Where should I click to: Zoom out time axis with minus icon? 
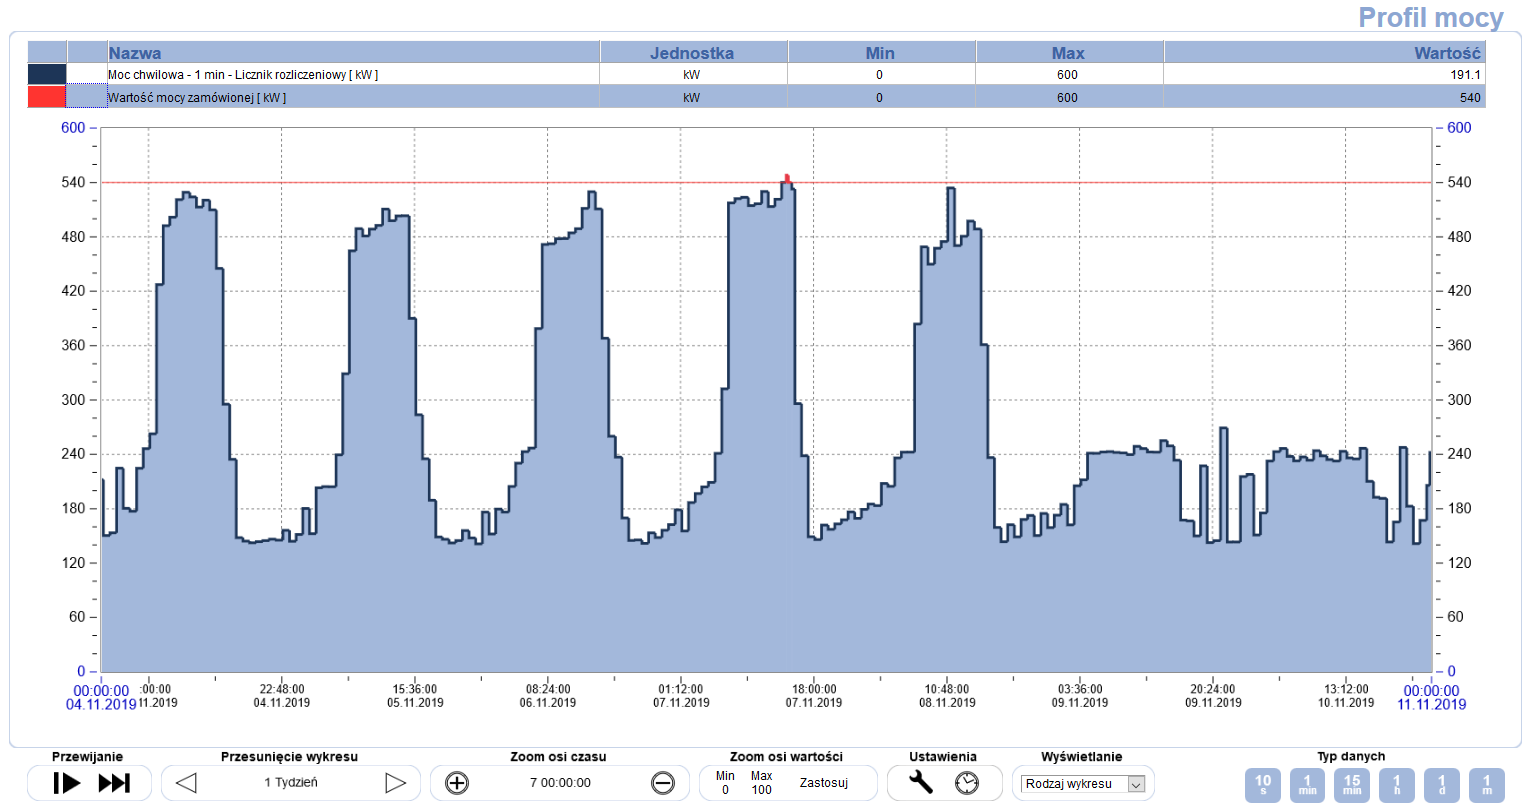click(x=663, y=783)
